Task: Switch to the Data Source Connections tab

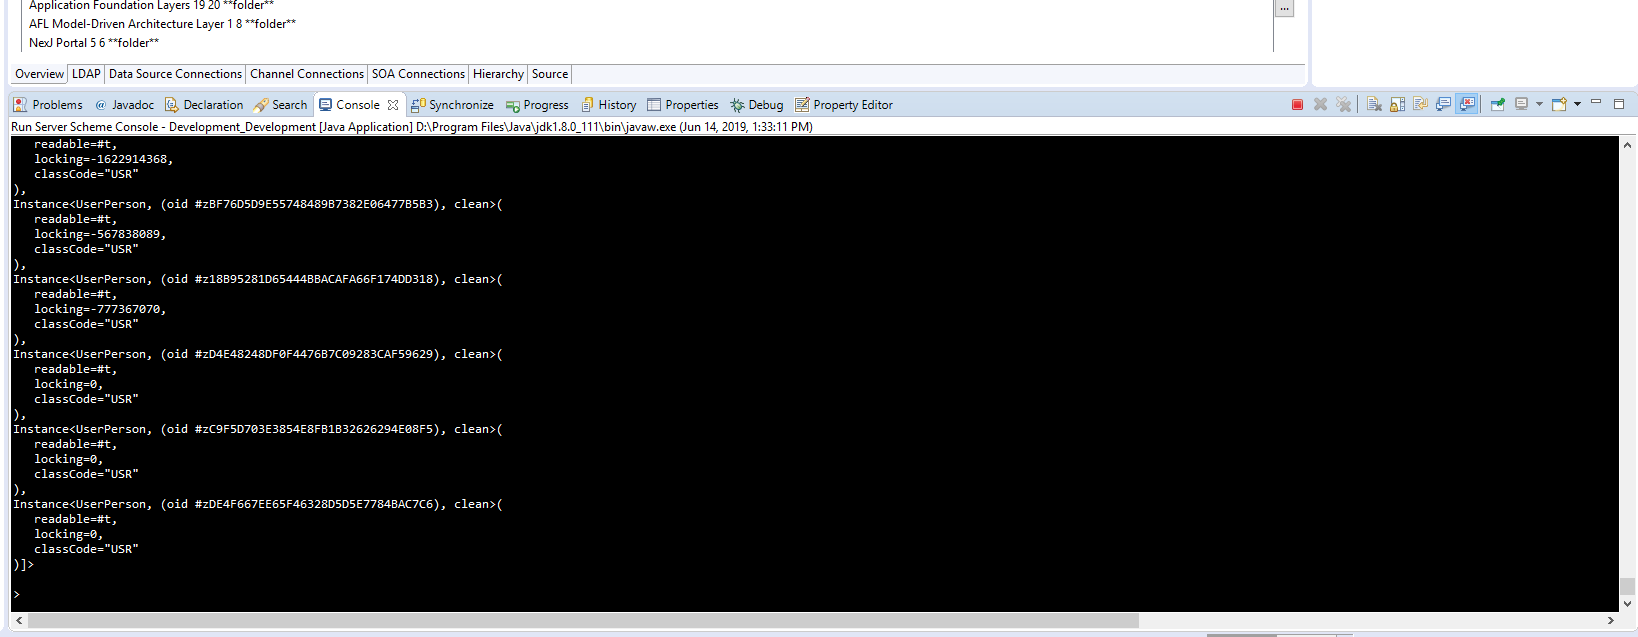Action: click(175, 74)
